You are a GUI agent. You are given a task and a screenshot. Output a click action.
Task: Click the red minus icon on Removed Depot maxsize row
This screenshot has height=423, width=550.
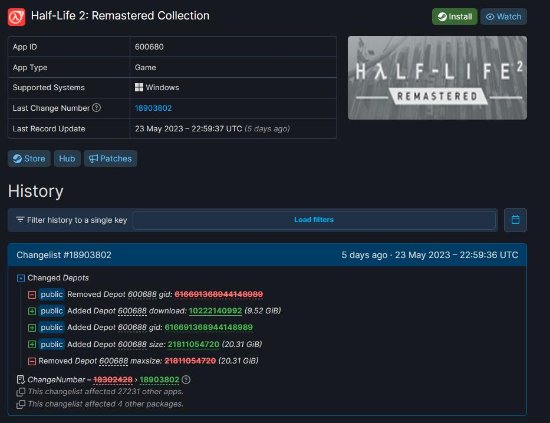click(32, 361)
